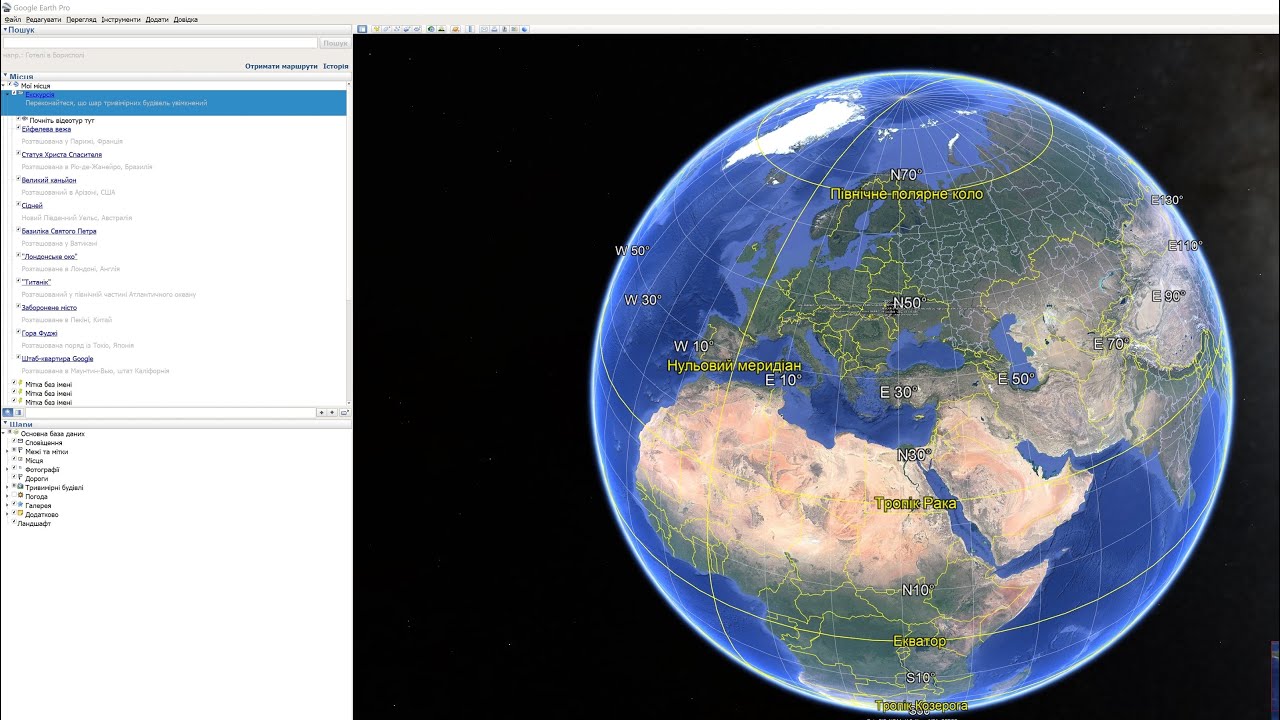Enable the Погода layer checkbox

pos(14,495)
